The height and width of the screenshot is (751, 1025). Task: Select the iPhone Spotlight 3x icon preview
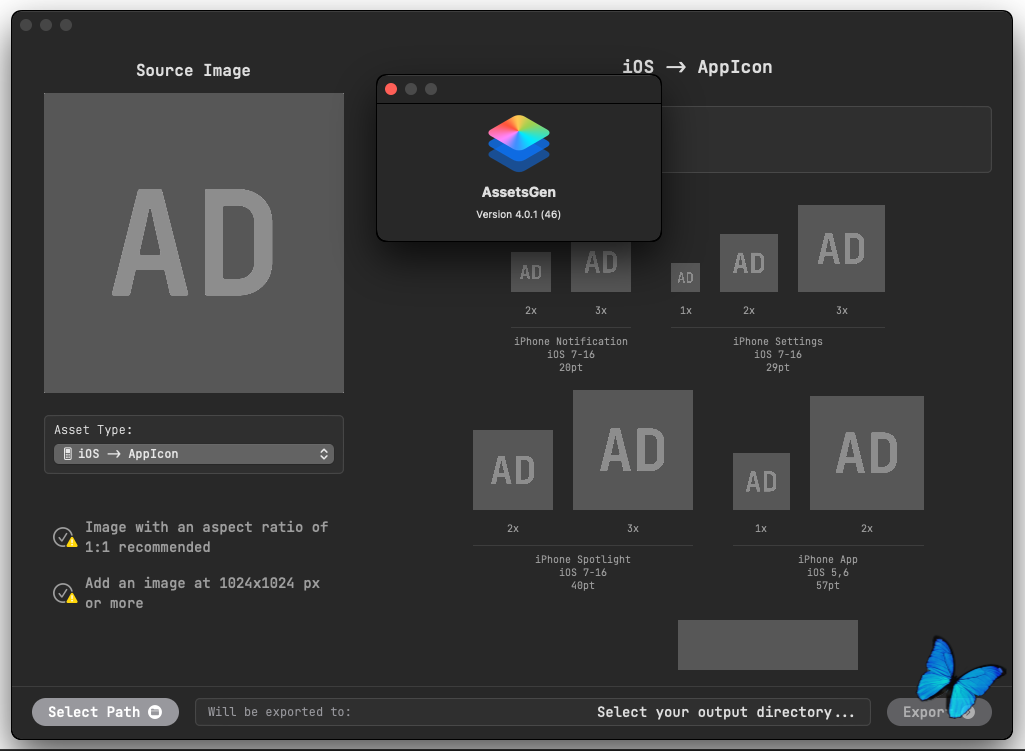coord(632,450)
